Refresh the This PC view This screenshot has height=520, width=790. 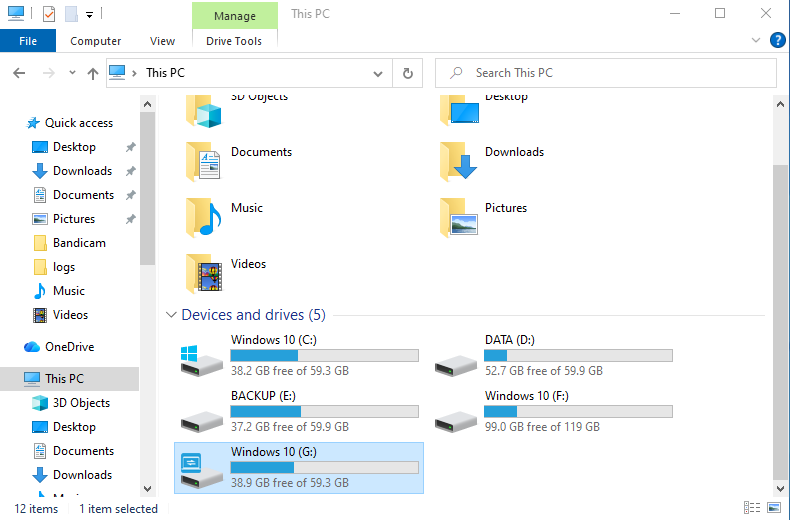pyautogui.click(x=408, y=73)
